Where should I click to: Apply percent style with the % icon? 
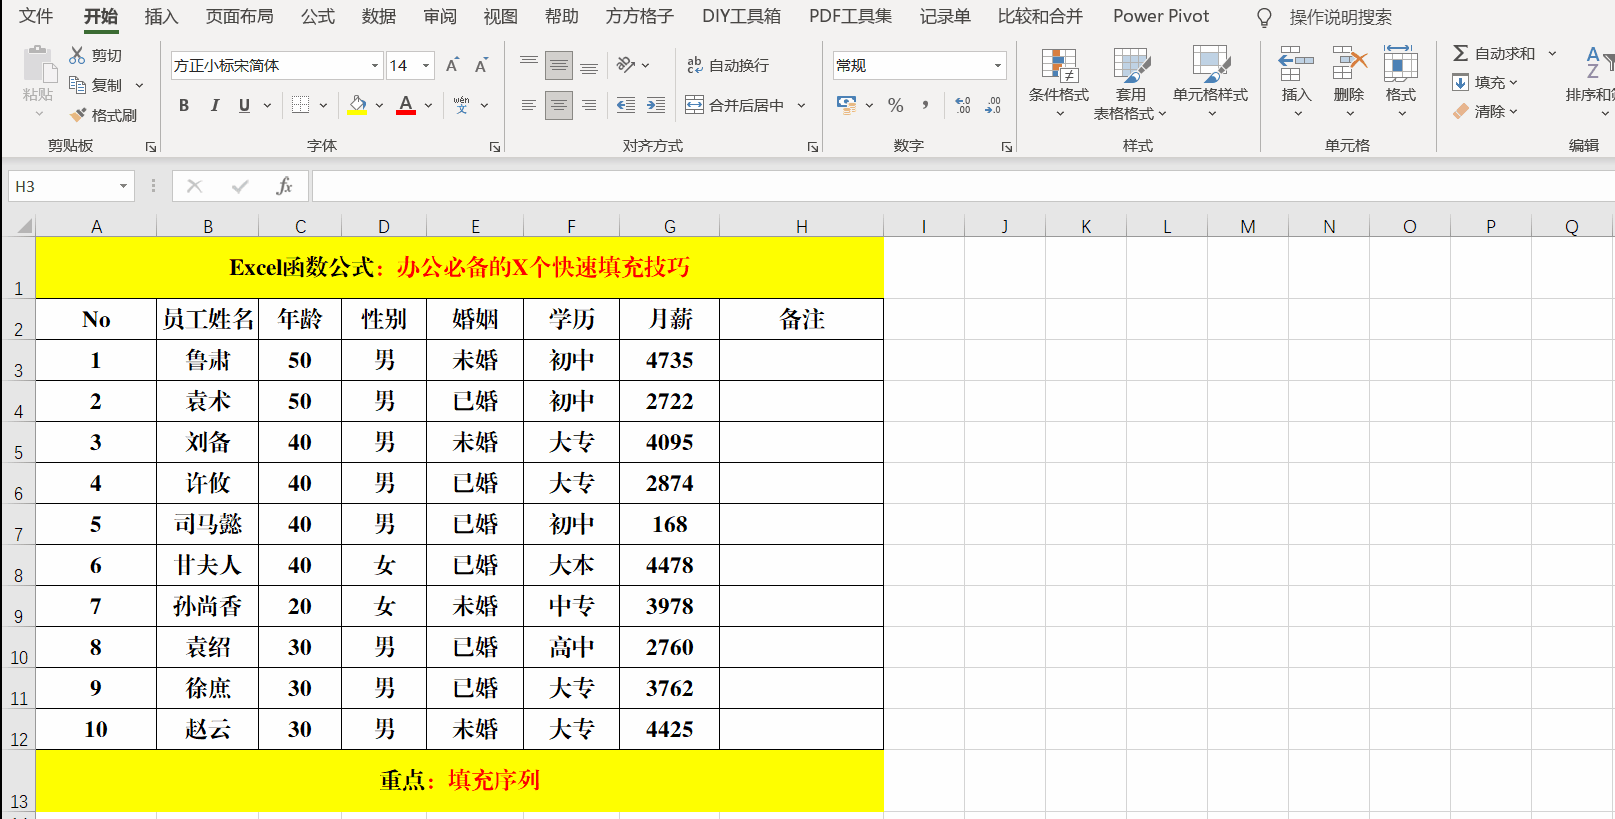coord(896,105)
